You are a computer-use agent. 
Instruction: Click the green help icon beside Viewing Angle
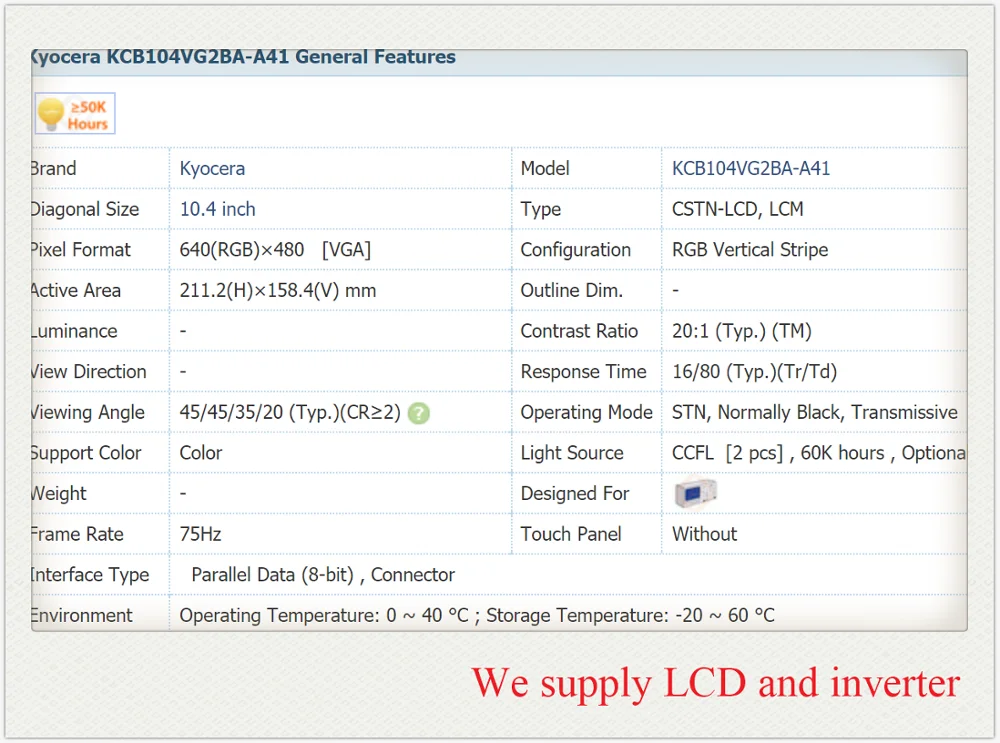pos(418,413)
